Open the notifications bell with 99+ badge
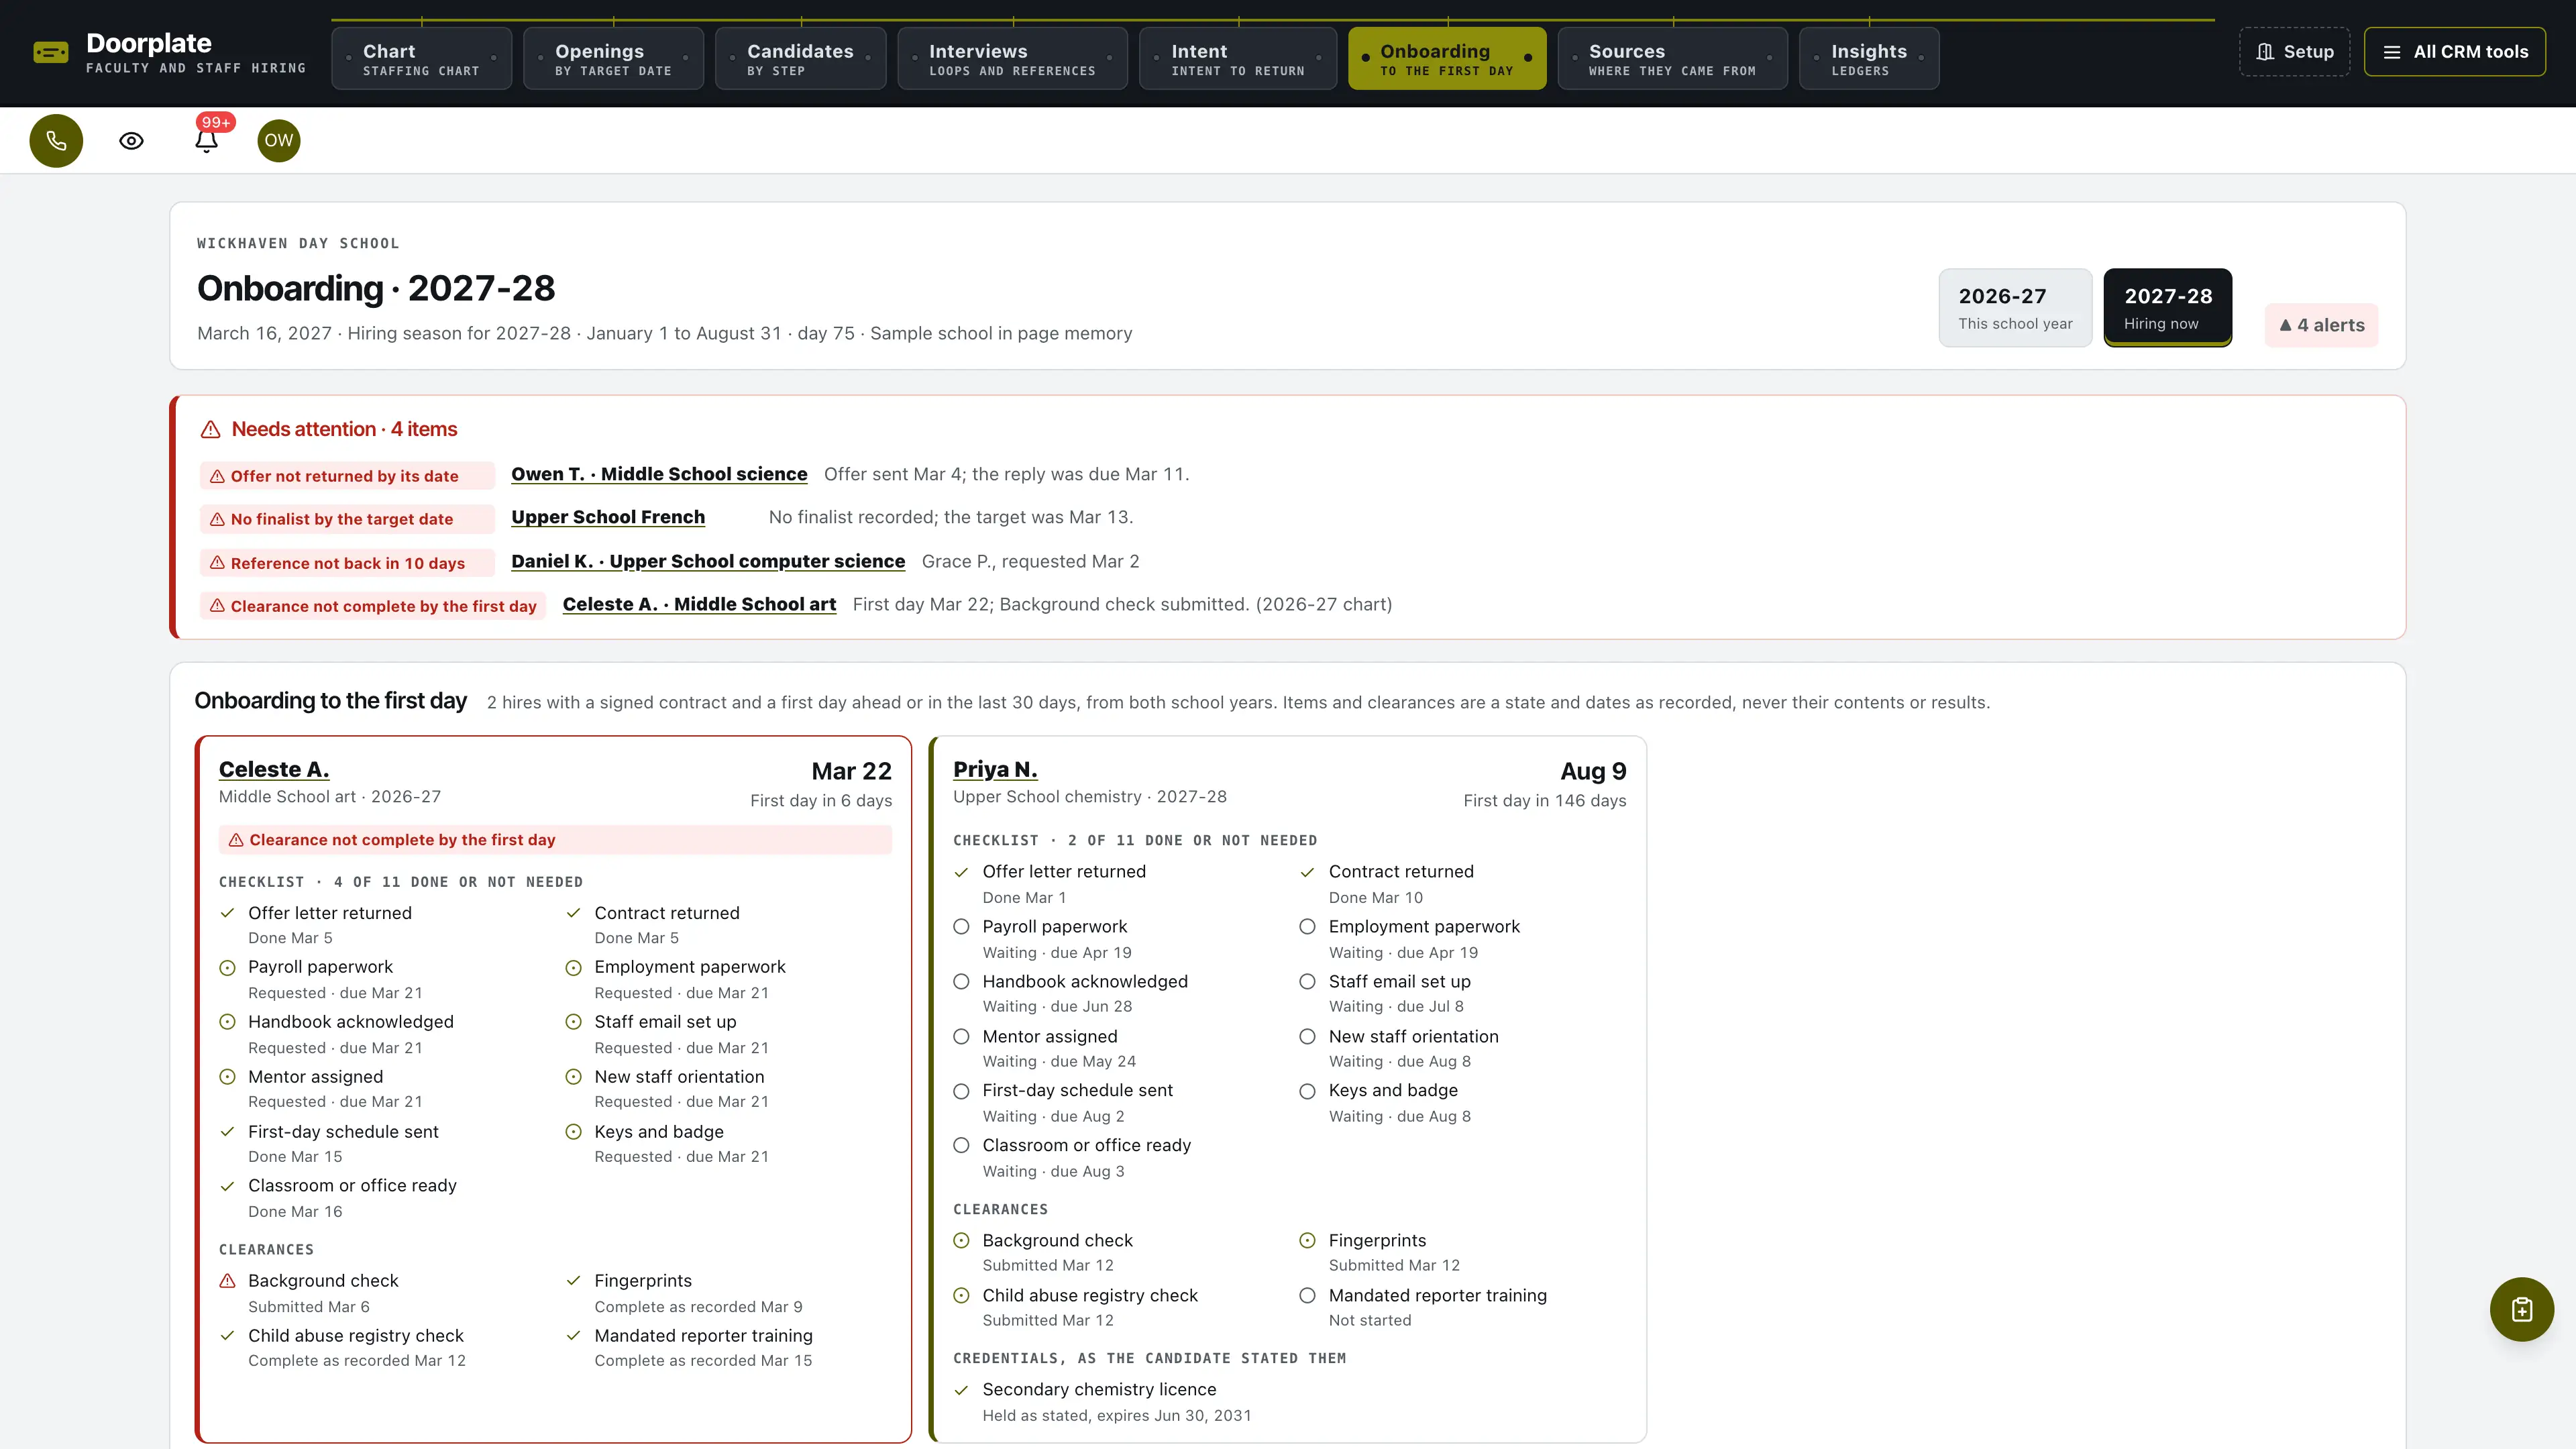The width and height of the screenshot is (2576, 1449). tap(207, 141)
